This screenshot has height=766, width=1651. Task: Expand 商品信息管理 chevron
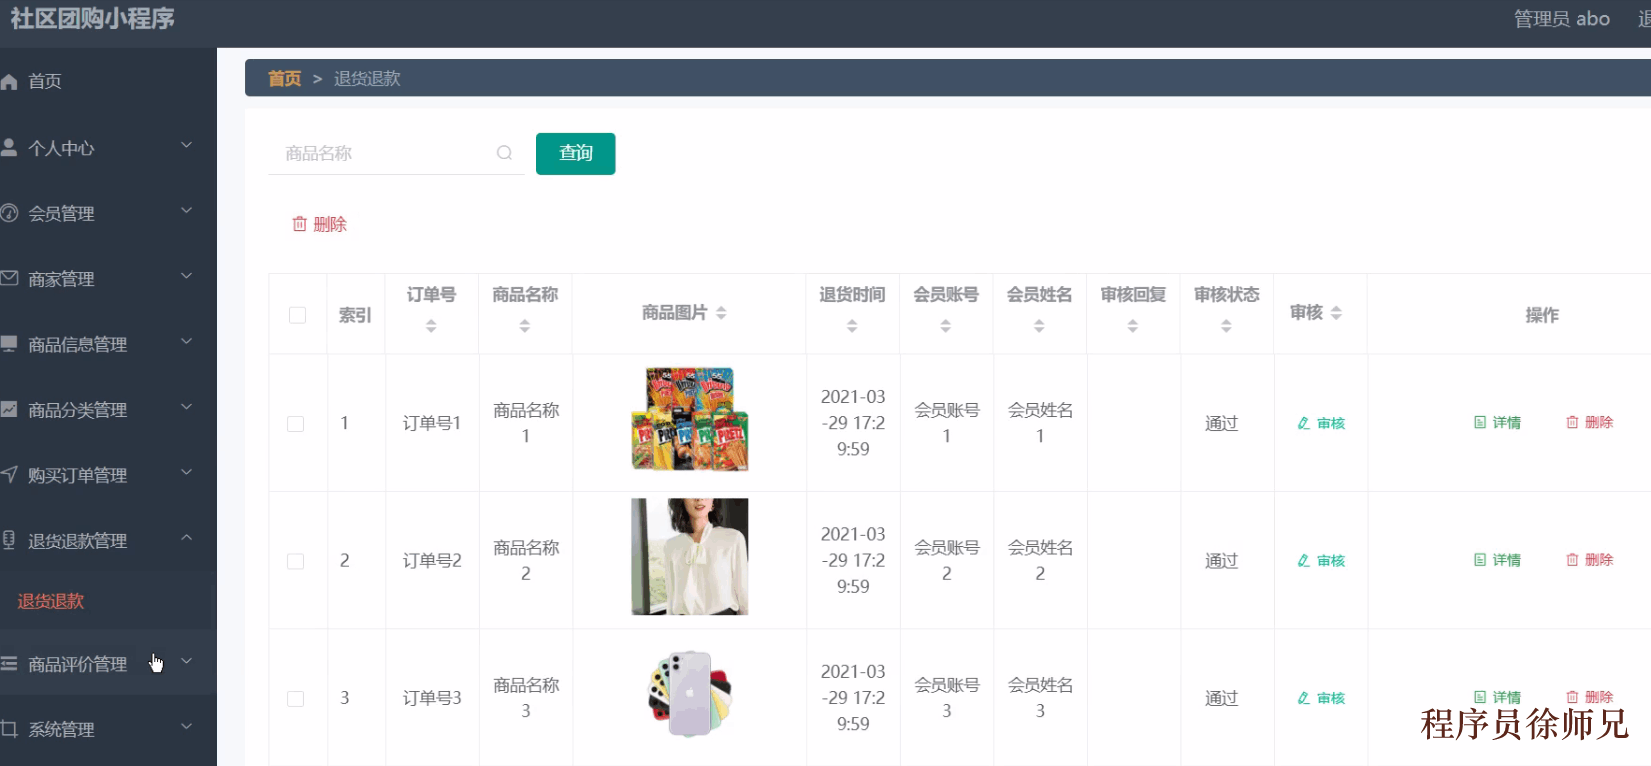tap(186, 342)
